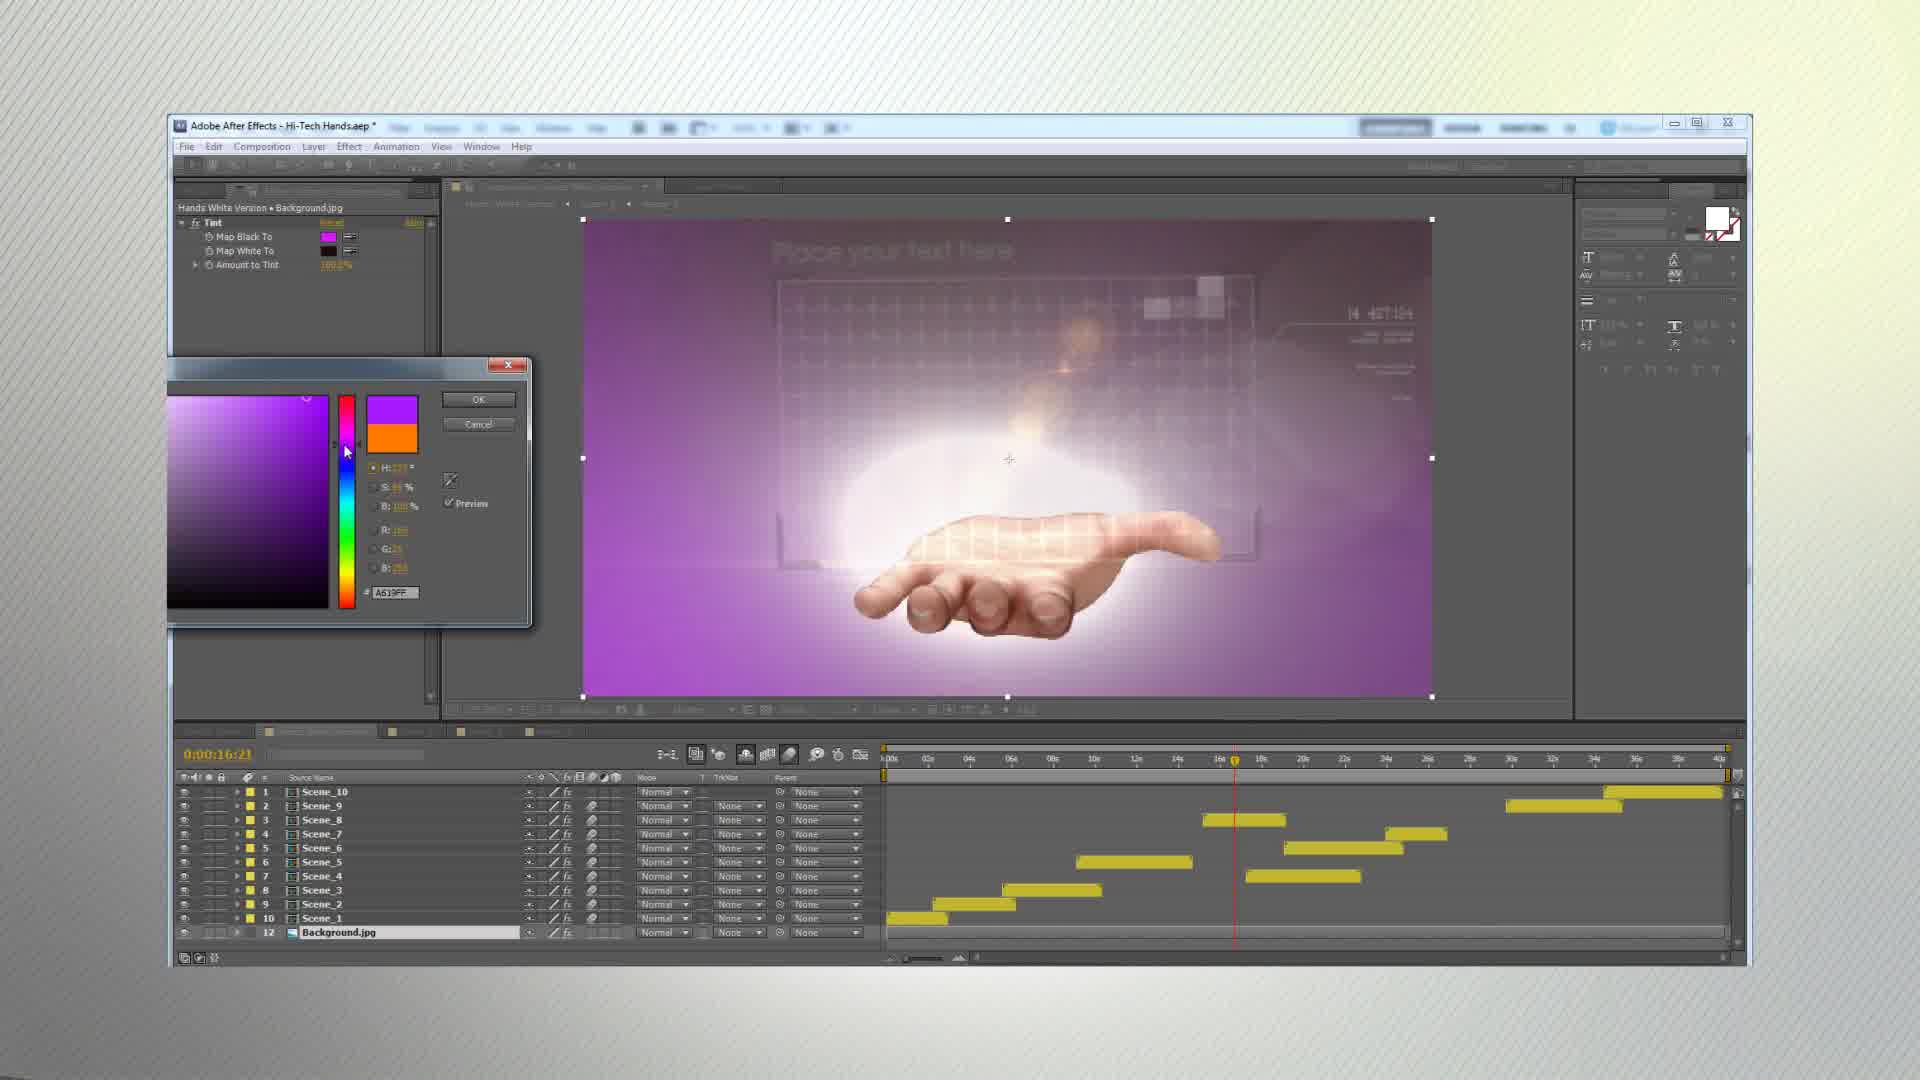Screen dimensions: 1920x1080
Task: Click the purple new-color preview swatch
Action: pyautogui.click(x=392, y=410)
